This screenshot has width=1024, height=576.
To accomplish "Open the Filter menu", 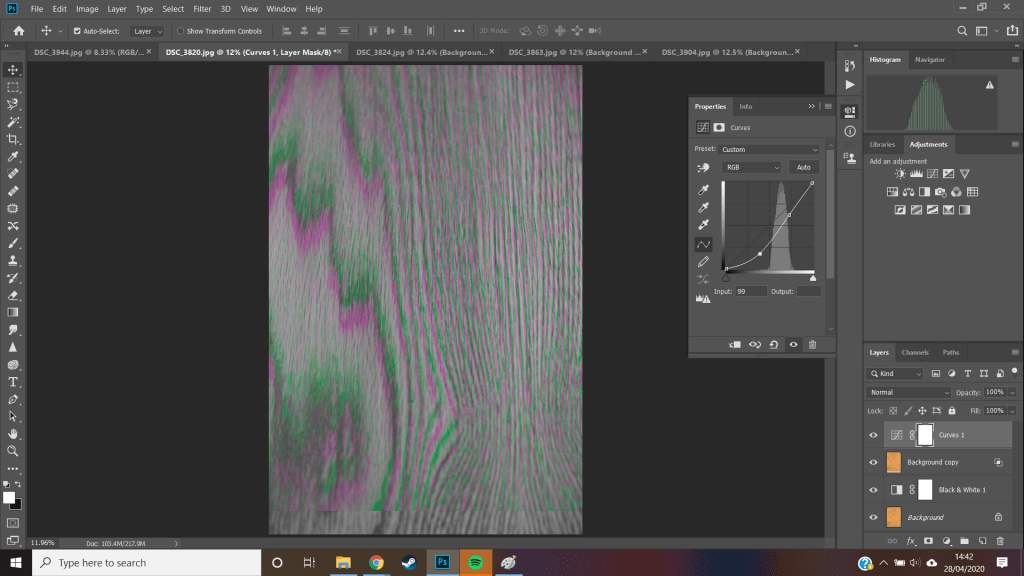I will pos(202,9).
